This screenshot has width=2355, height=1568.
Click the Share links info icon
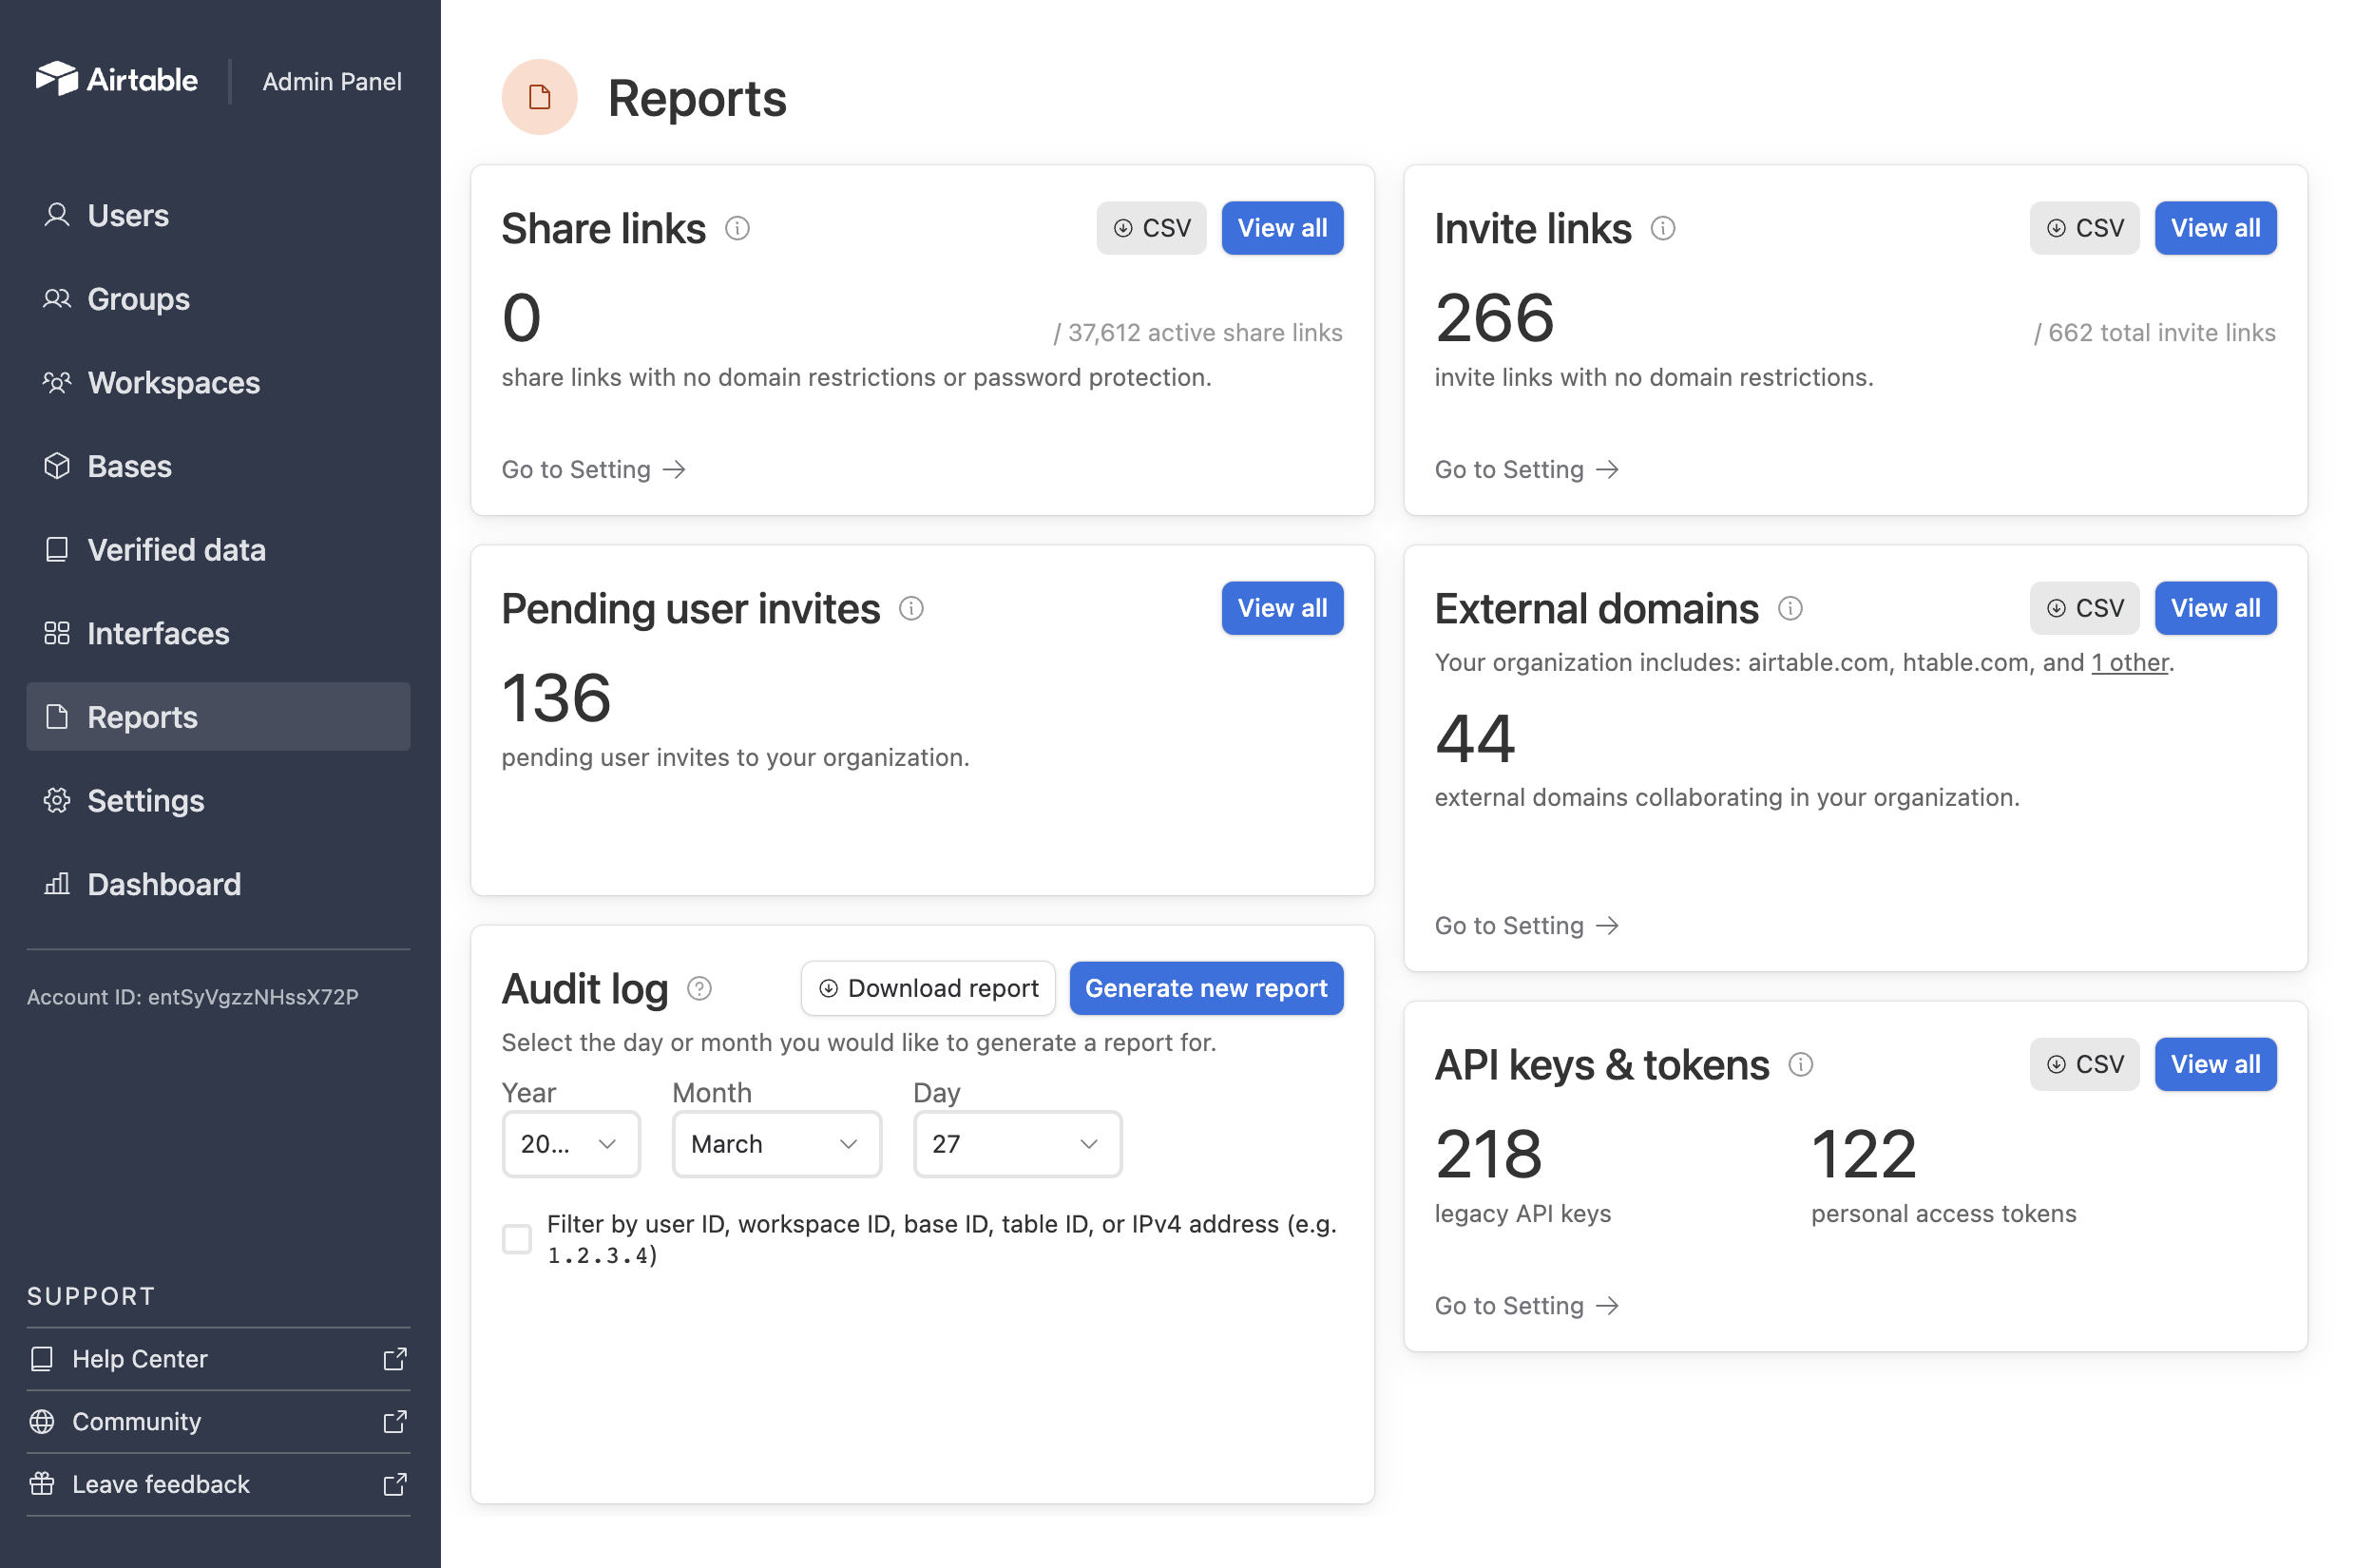pos(737,228)
